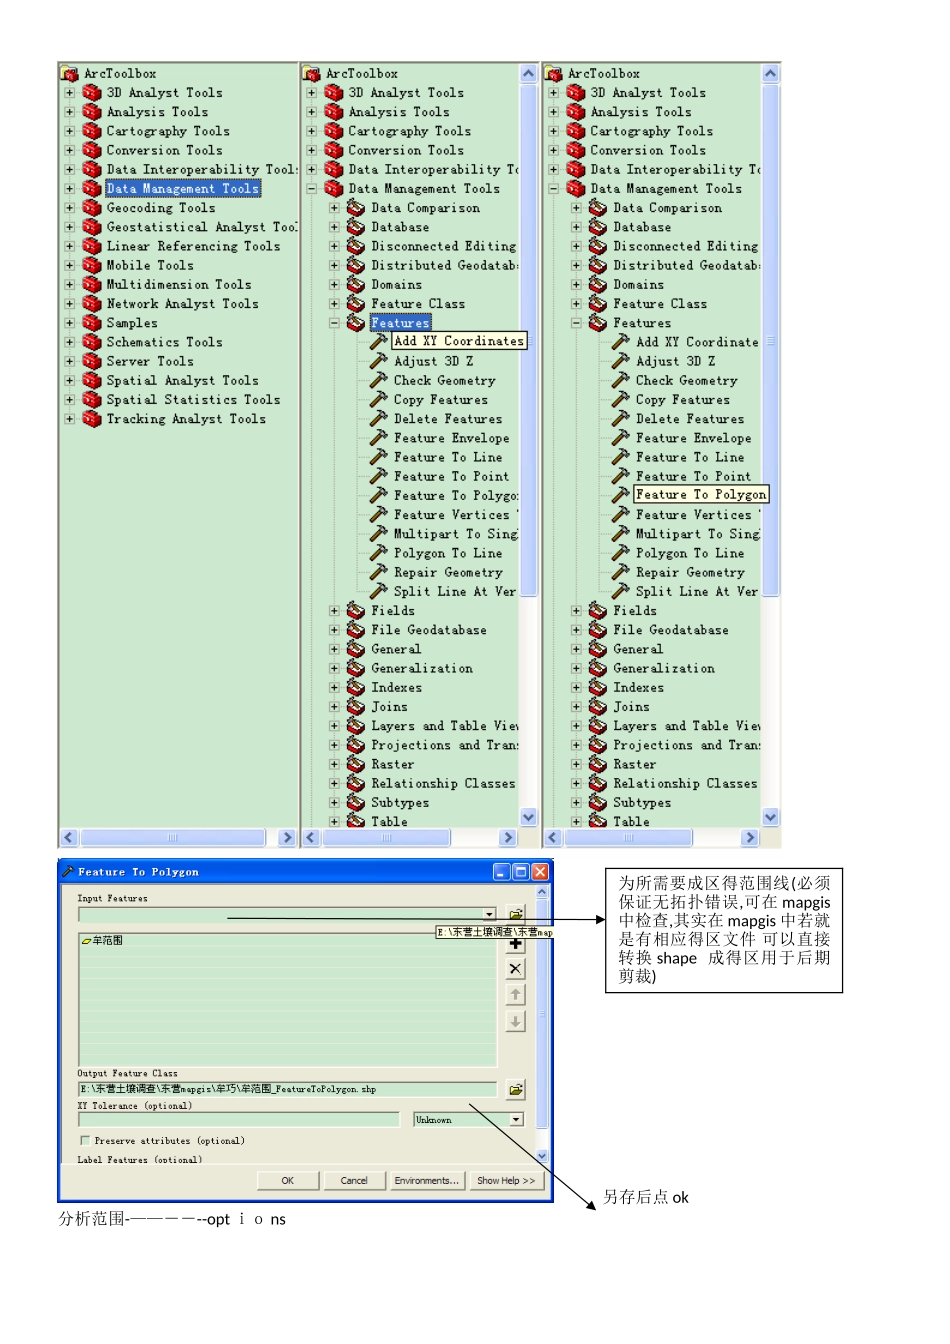
Task: Click Repair Geometry hammer icon in rightmost ArcToolbox
Action: [621, 572]
